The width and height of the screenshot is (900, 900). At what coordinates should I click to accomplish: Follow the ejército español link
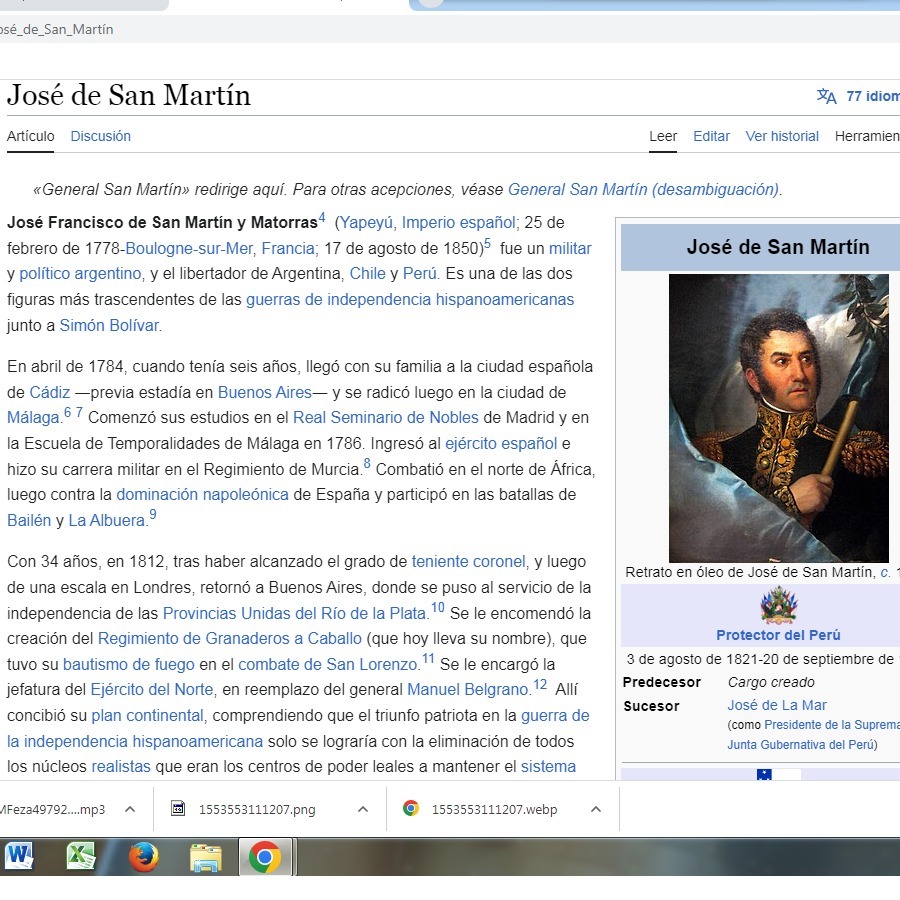pyautogui.click(x=501, y=444)
